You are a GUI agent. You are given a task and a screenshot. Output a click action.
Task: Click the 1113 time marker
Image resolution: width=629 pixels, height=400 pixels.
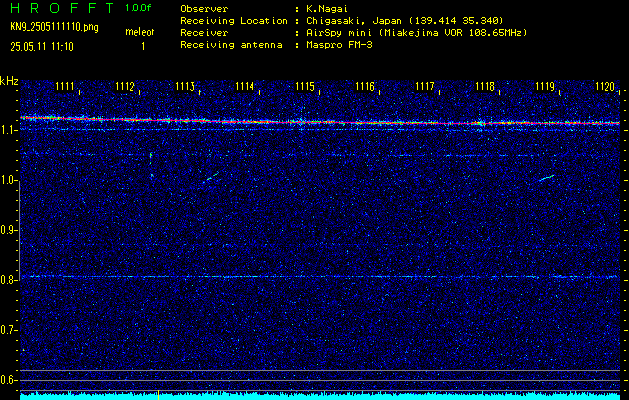pos(185,86)
